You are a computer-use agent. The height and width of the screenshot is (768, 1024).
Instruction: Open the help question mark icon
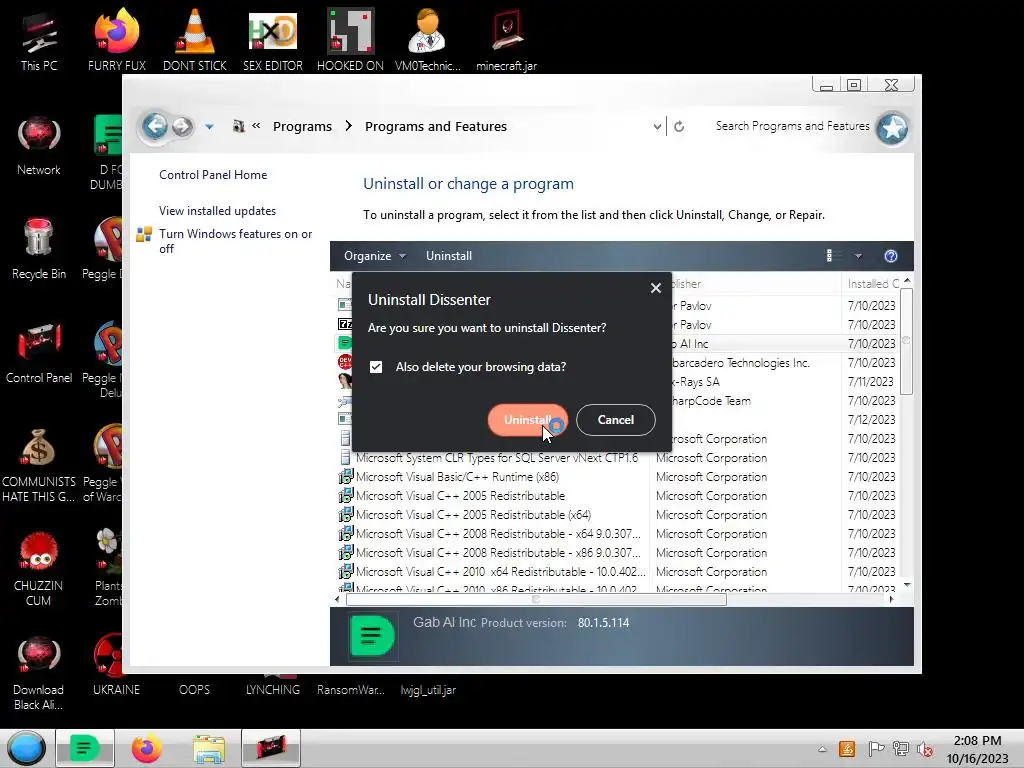coord(891,256)
